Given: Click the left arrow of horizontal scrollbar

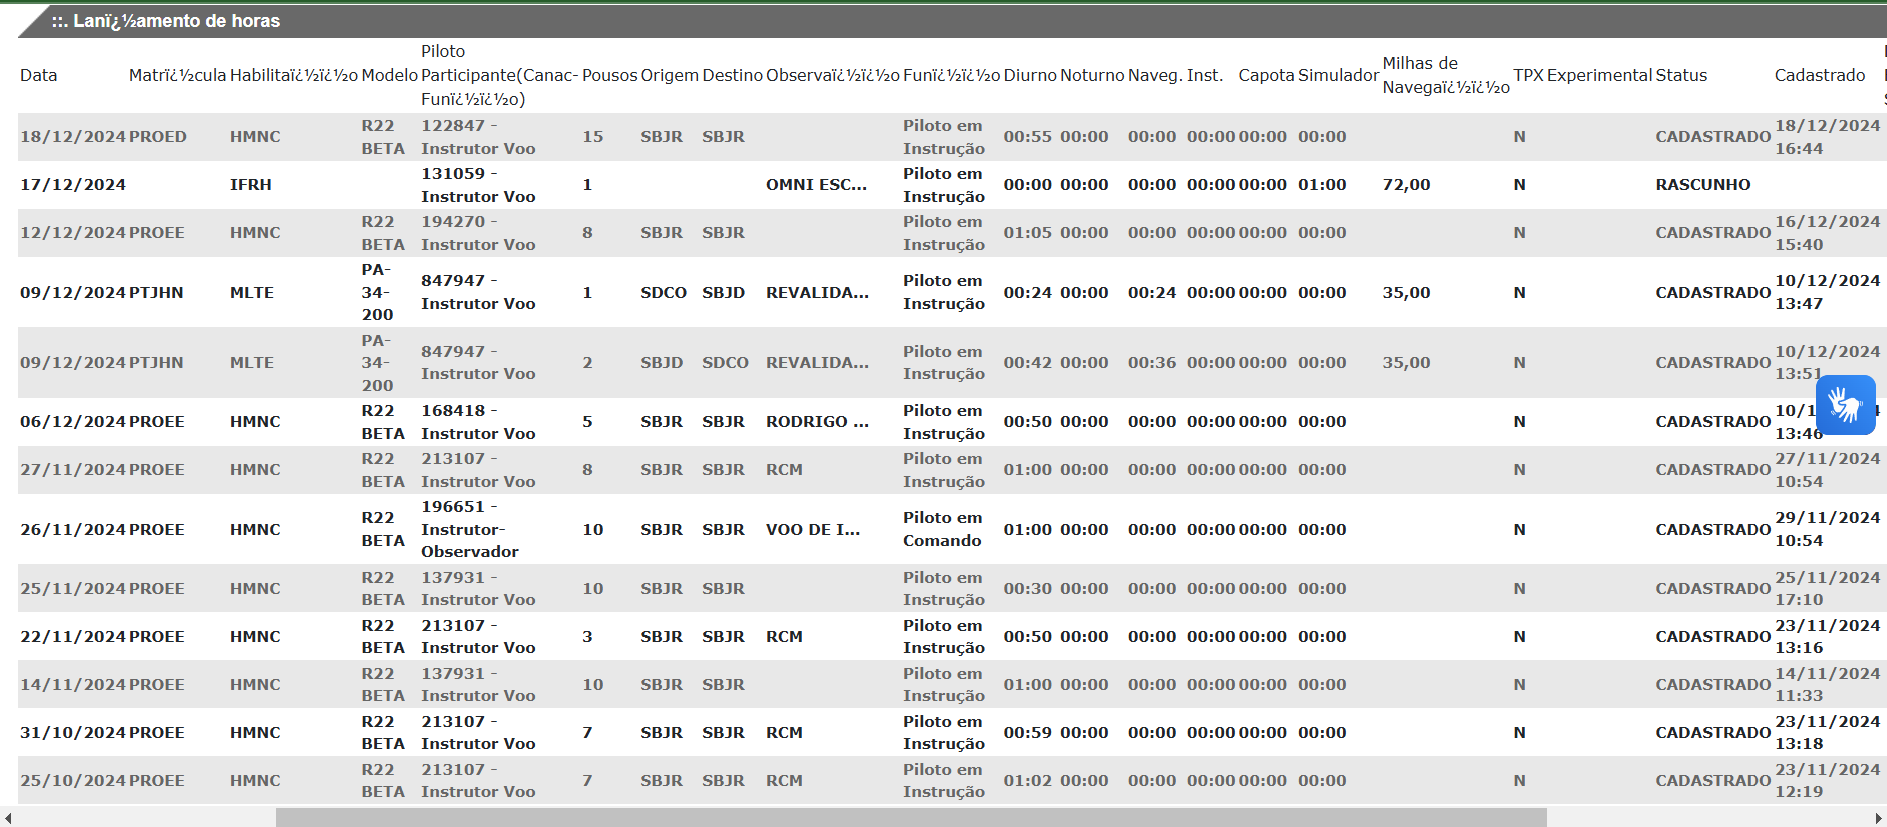Looking at the screenshot, I should click(x=8, y=818).
